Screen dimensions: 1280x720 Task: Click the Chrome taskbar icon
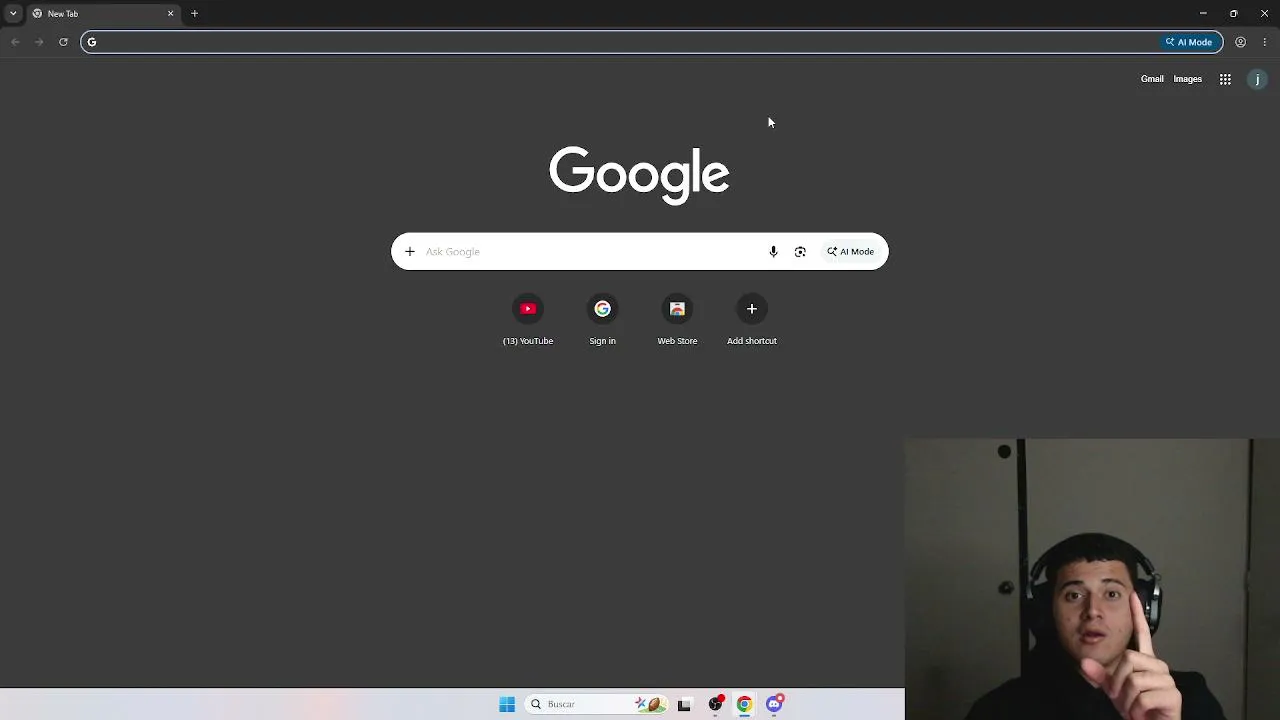tap(744, 704)
